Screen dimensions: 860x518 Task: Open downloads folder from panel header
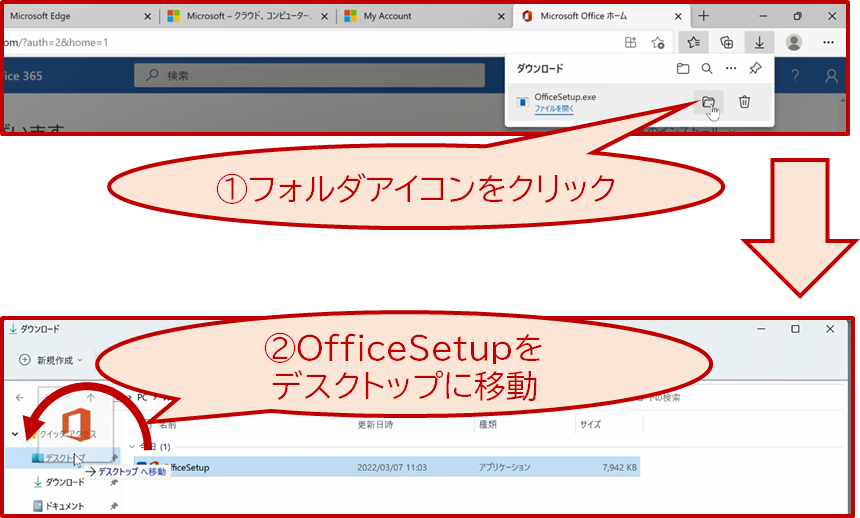pos(683,69)
